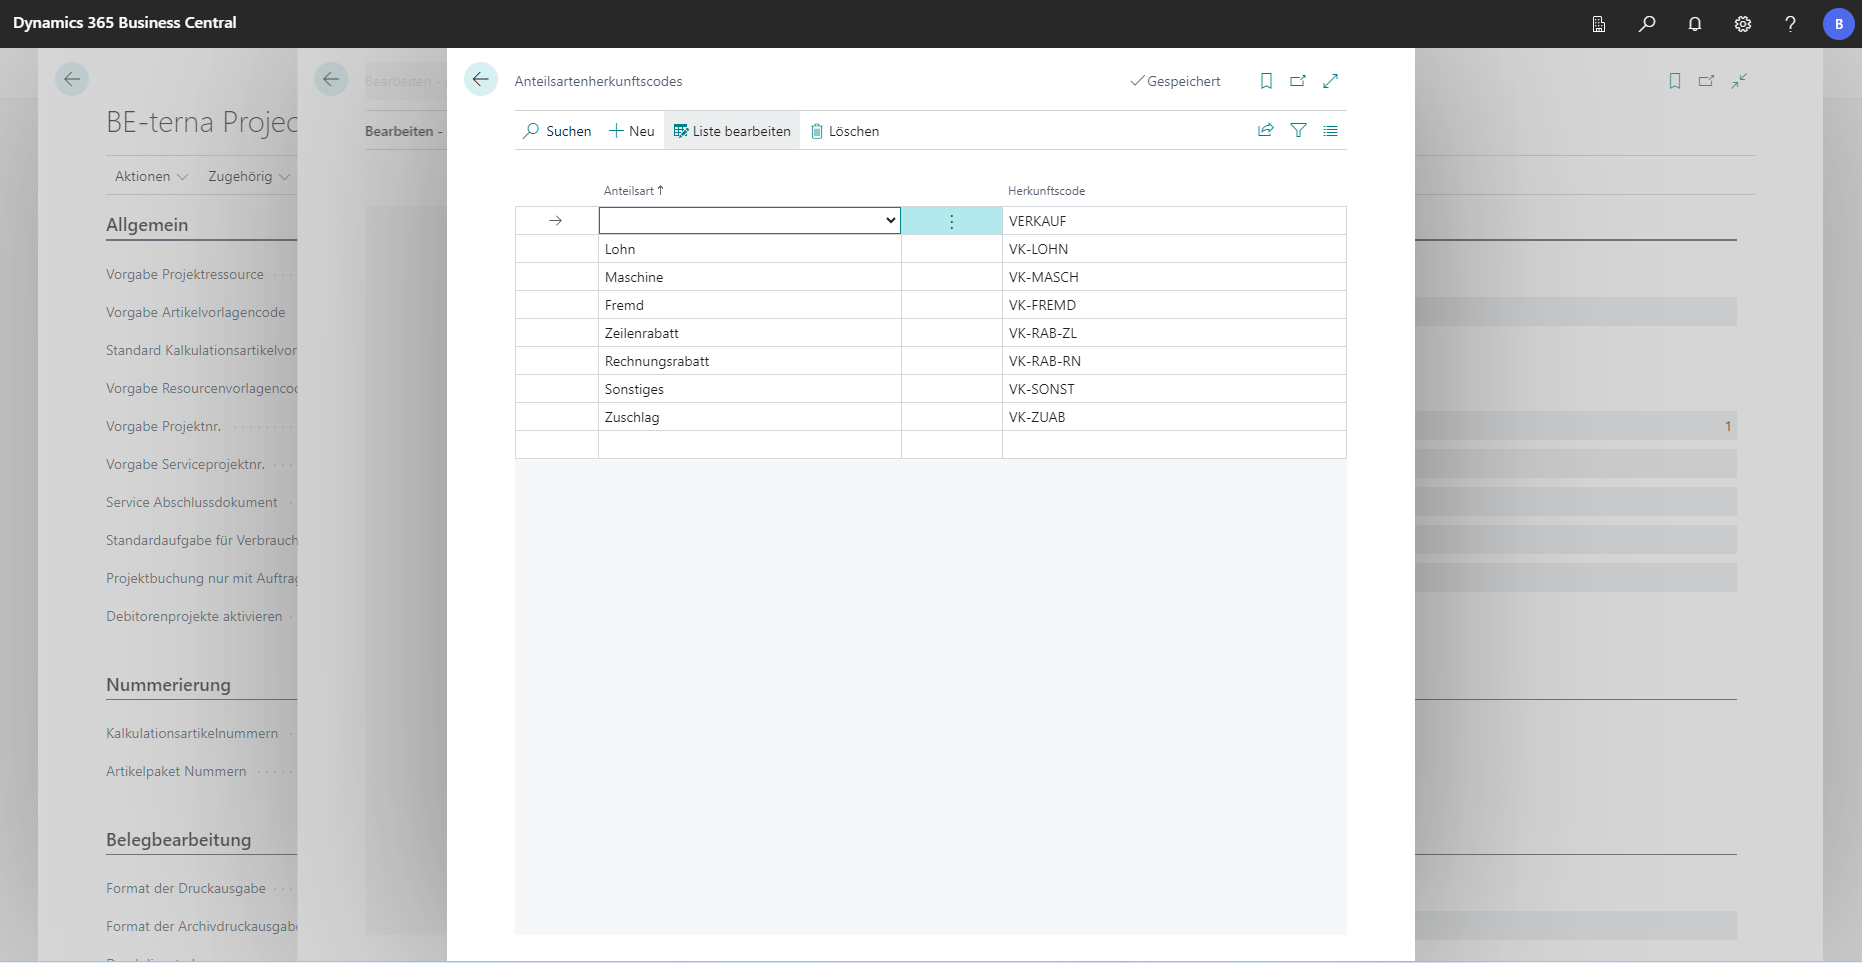The height and width of the screenshot is (963, 1862).
Task: Open the filter pane icon
Action: (x=1298, y=130)
